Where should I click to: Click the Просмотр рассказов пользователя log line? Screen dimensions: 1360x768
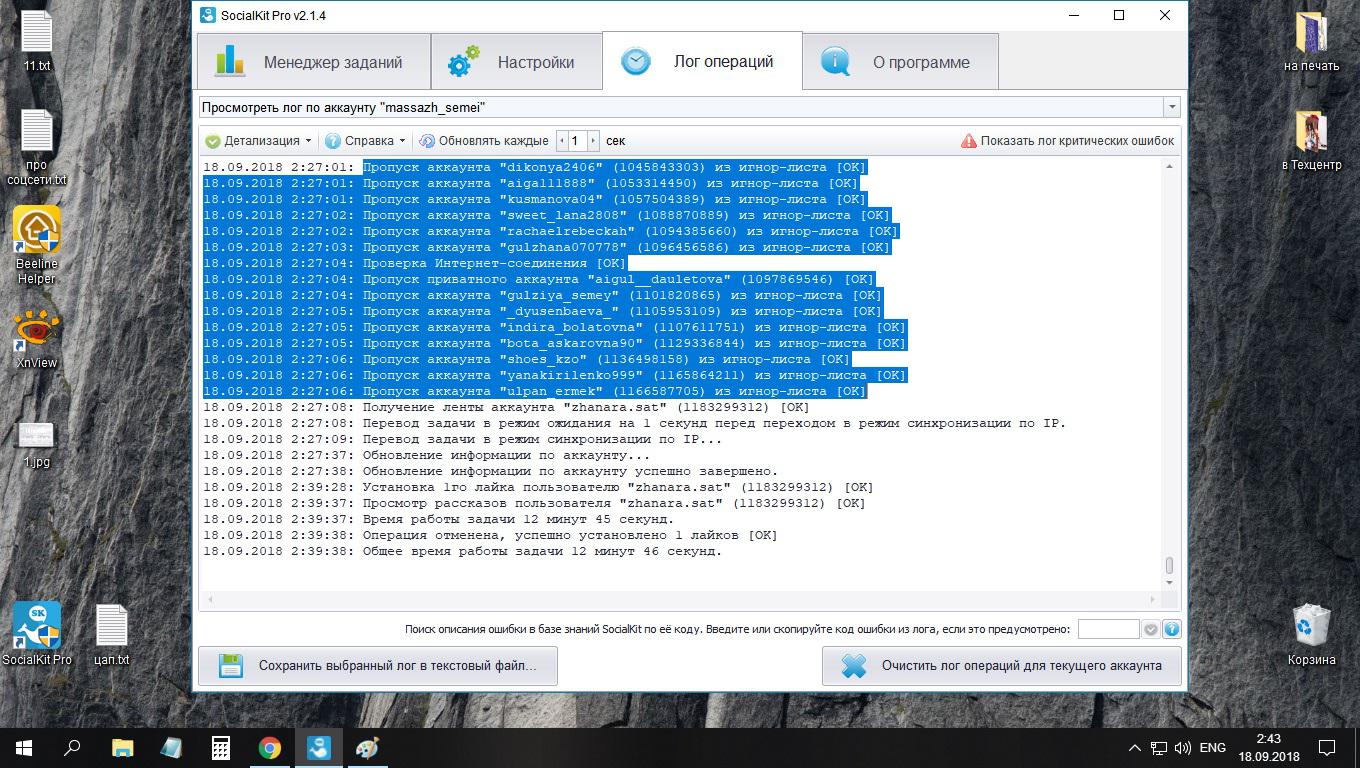(x=535, y=503)
